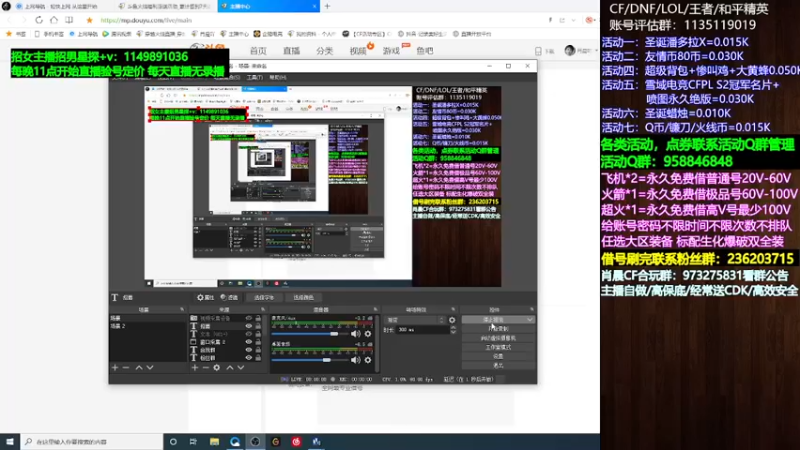Click 选择字体 button in source toolbar
800x450 pixels.
[264, 297]
